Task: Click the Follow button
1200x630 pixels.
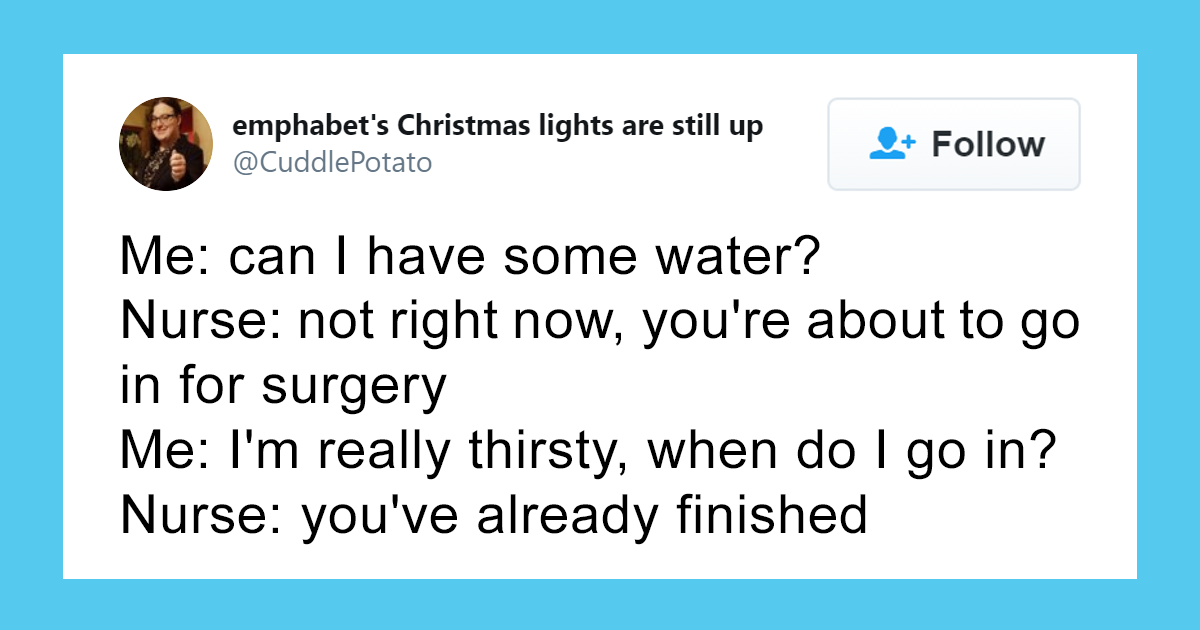Action: (x=953, y=144)
